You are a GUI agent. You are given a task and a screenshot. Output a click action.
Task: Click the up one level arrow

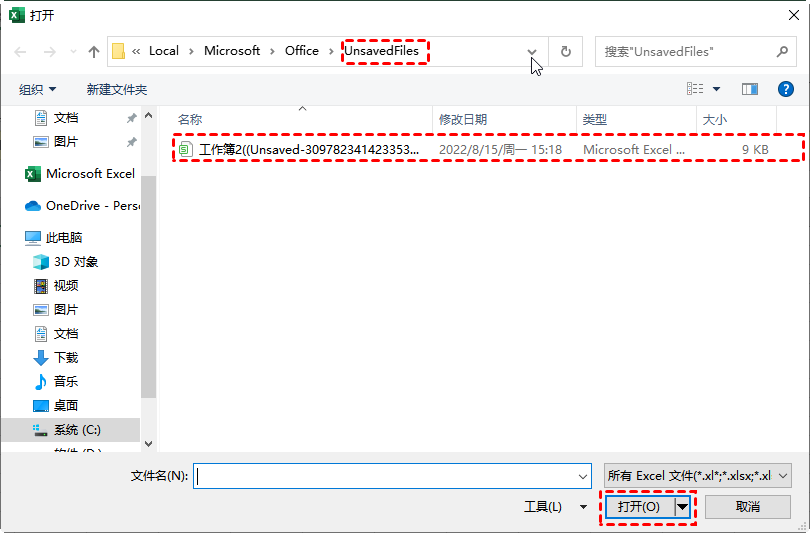[94, 52]
